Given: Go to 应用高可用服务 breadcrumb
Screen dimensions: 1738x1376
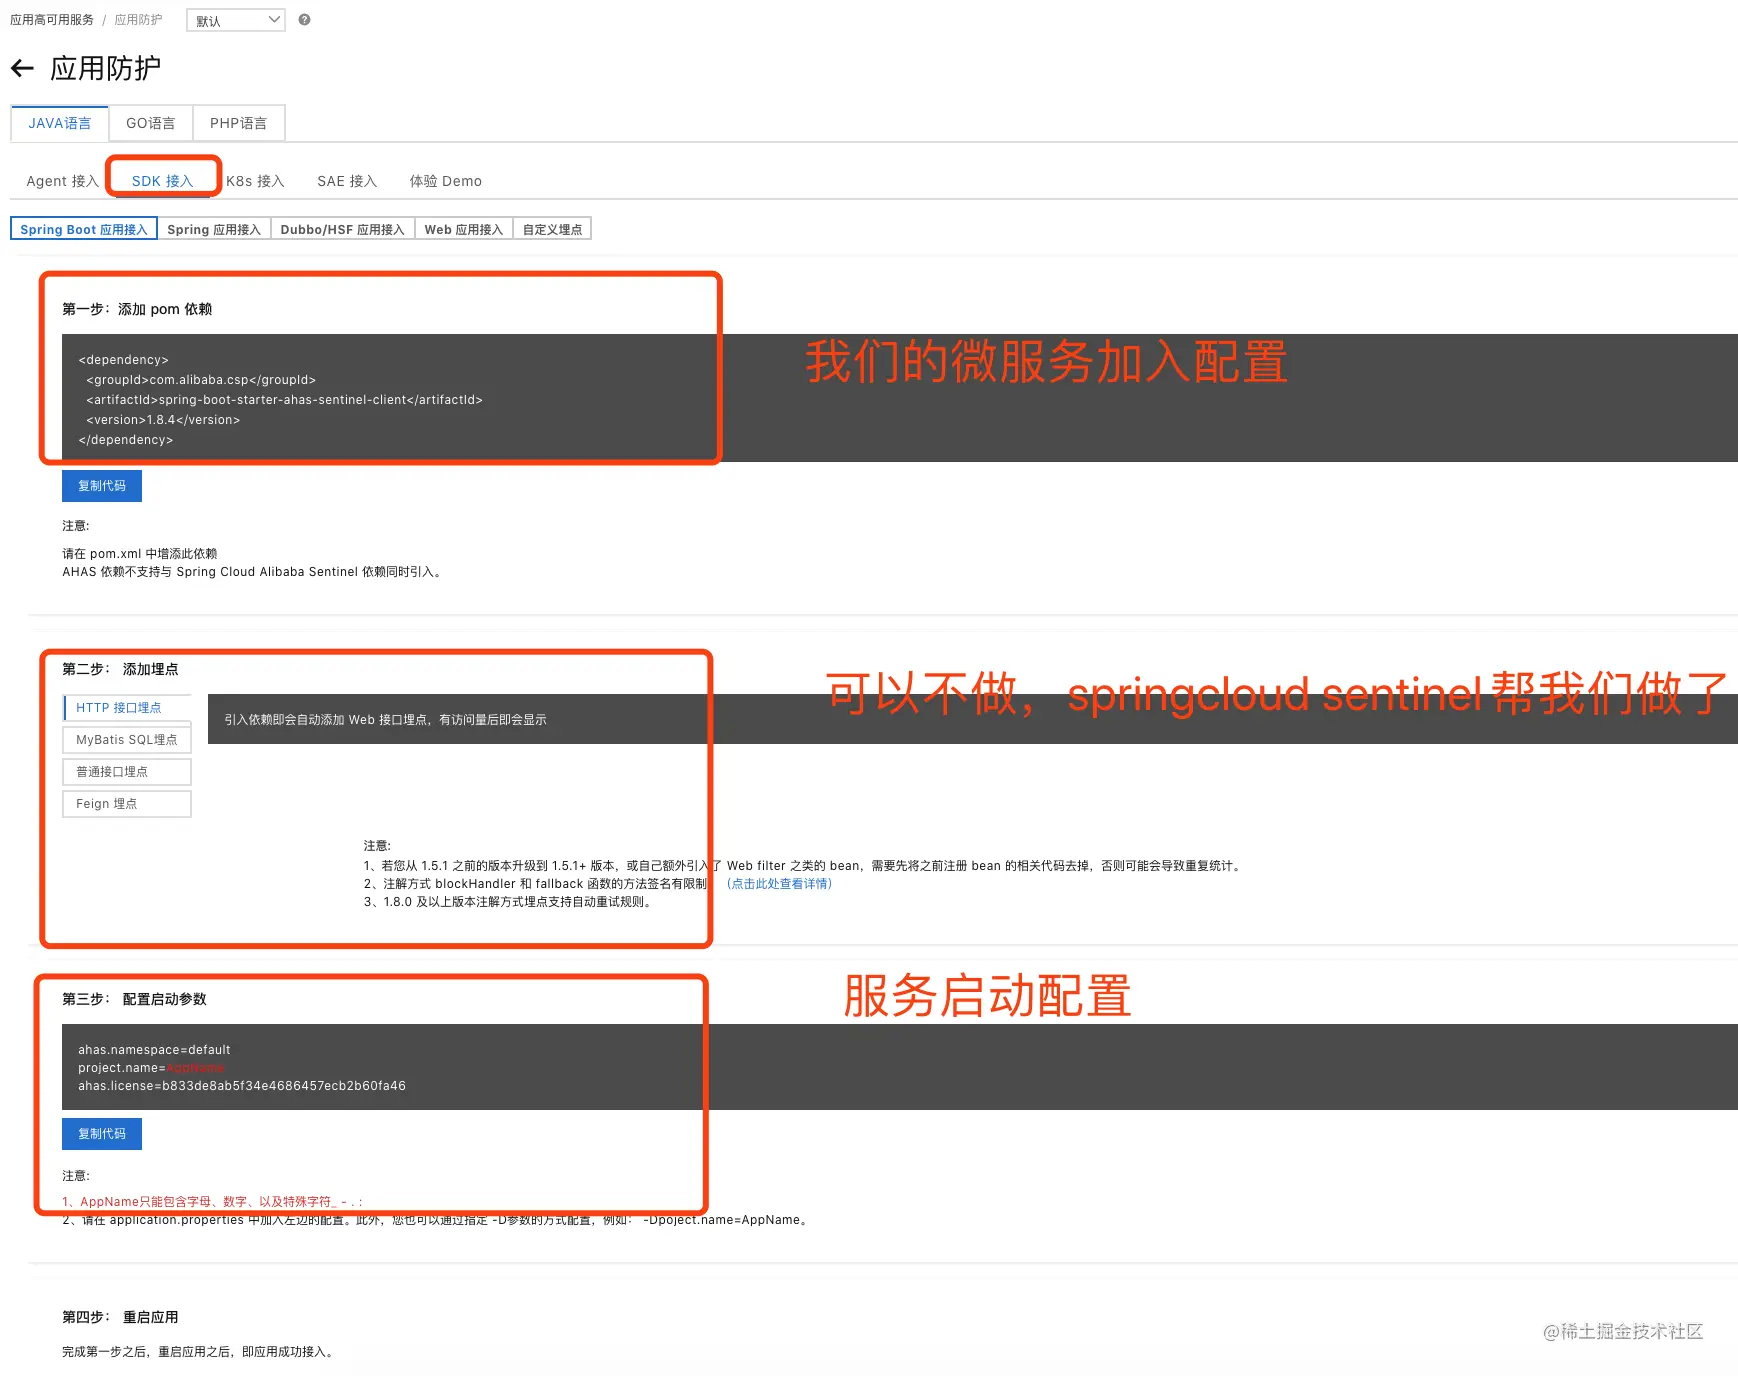Looking at the screenshot, I should pos(52,20).
